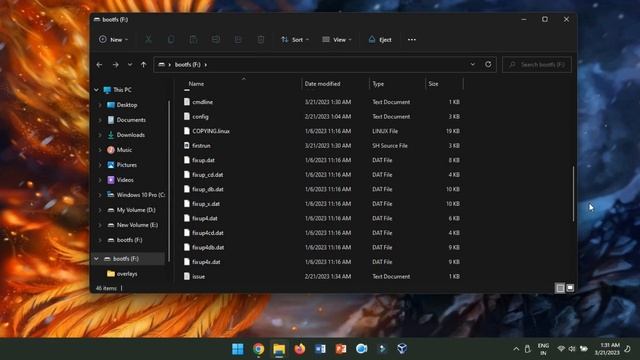
Task: Open PowerPoint from taskbar
Action: click(341, 349)
